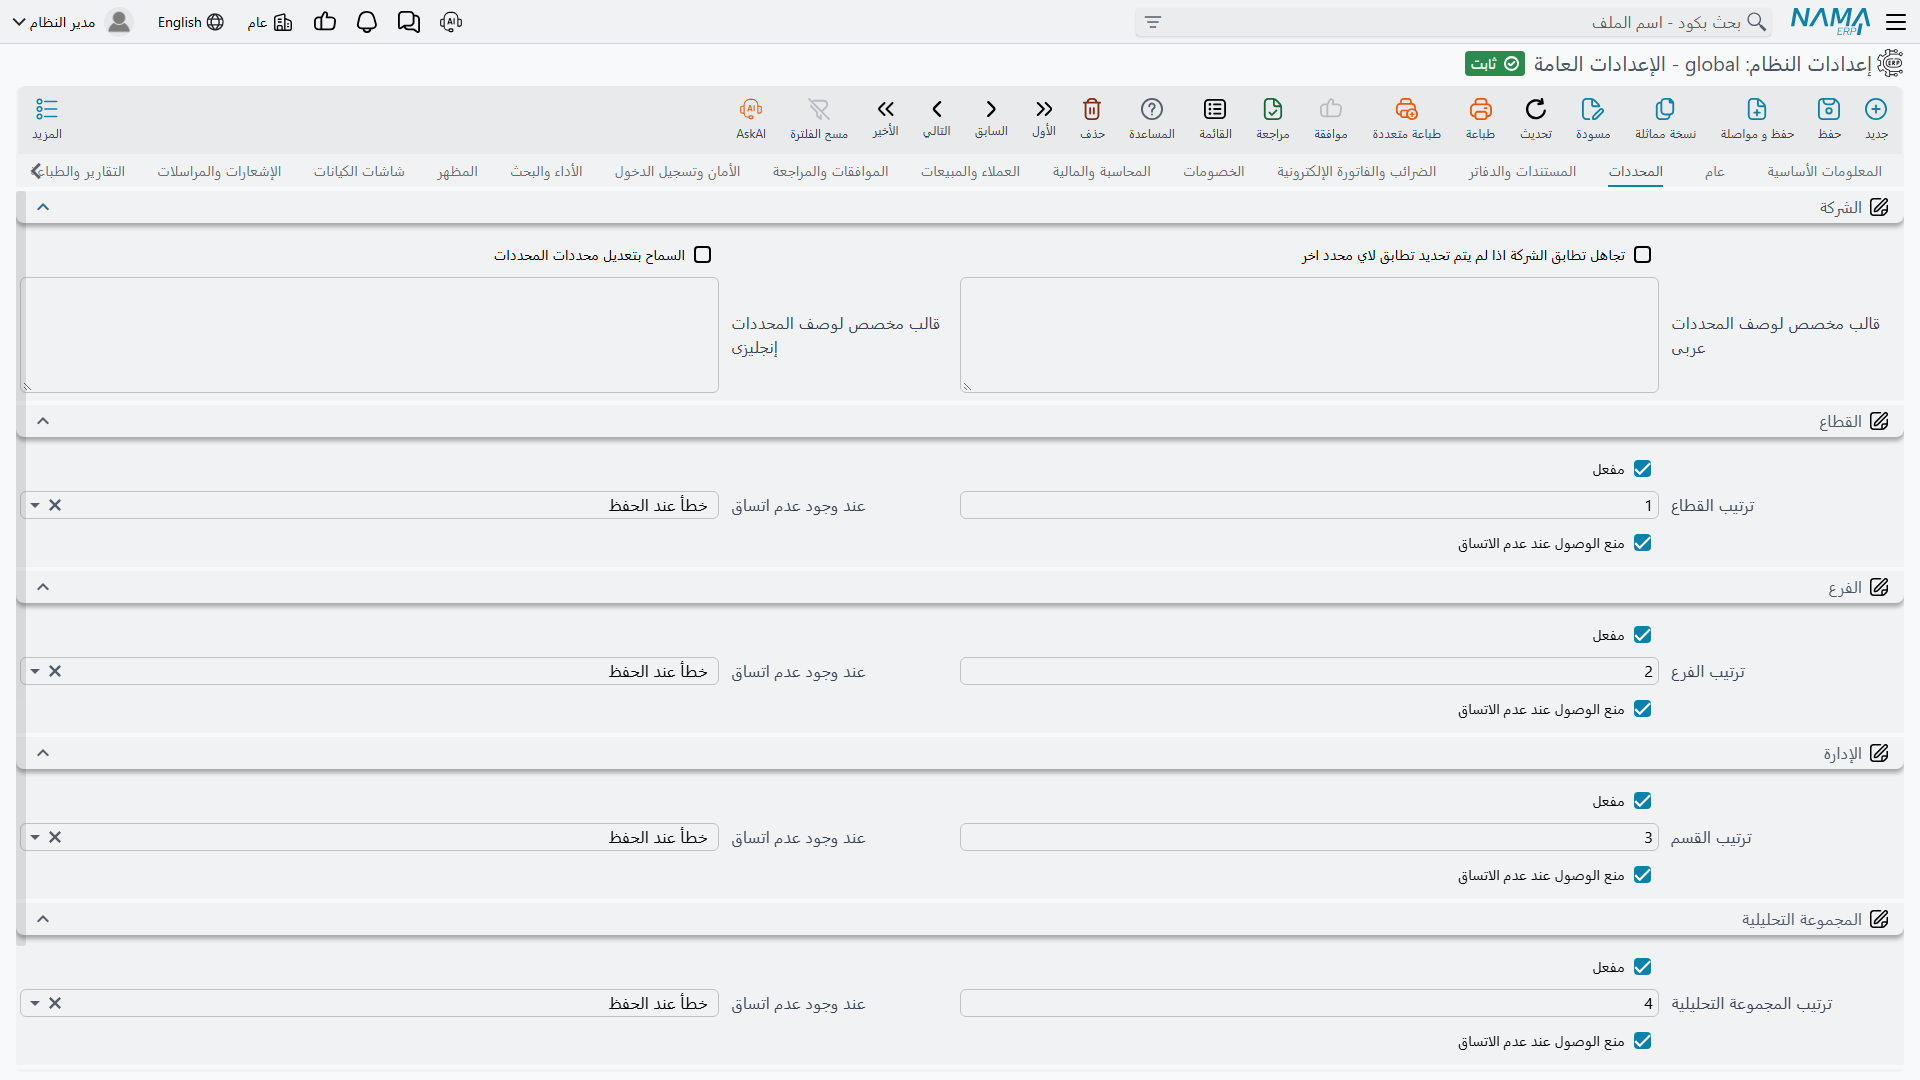Viewport: 1920px width, 1080px height.
Task: Clear القطاع inconsistency selection with X
Action: point(55,505)
